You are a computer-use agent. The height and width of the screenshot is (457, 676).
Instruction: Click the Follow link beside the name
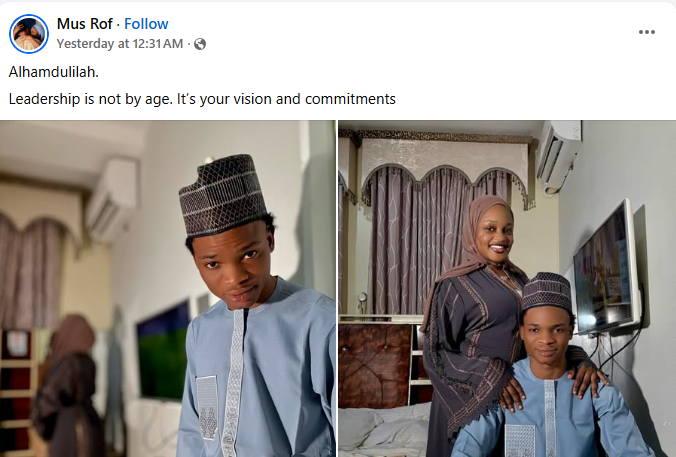146,23
